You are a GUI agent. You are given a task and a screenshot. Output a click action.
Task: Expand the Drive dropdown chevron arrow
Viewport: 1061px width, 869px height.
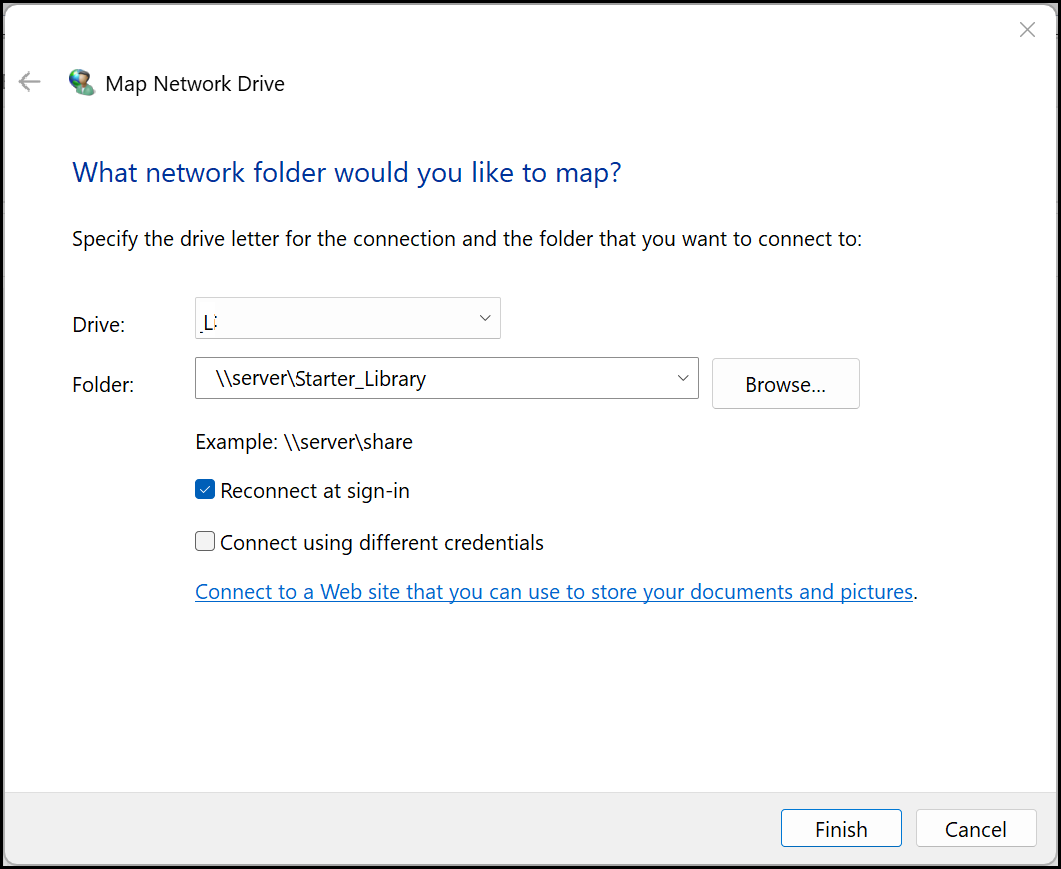tap(485, 318)
